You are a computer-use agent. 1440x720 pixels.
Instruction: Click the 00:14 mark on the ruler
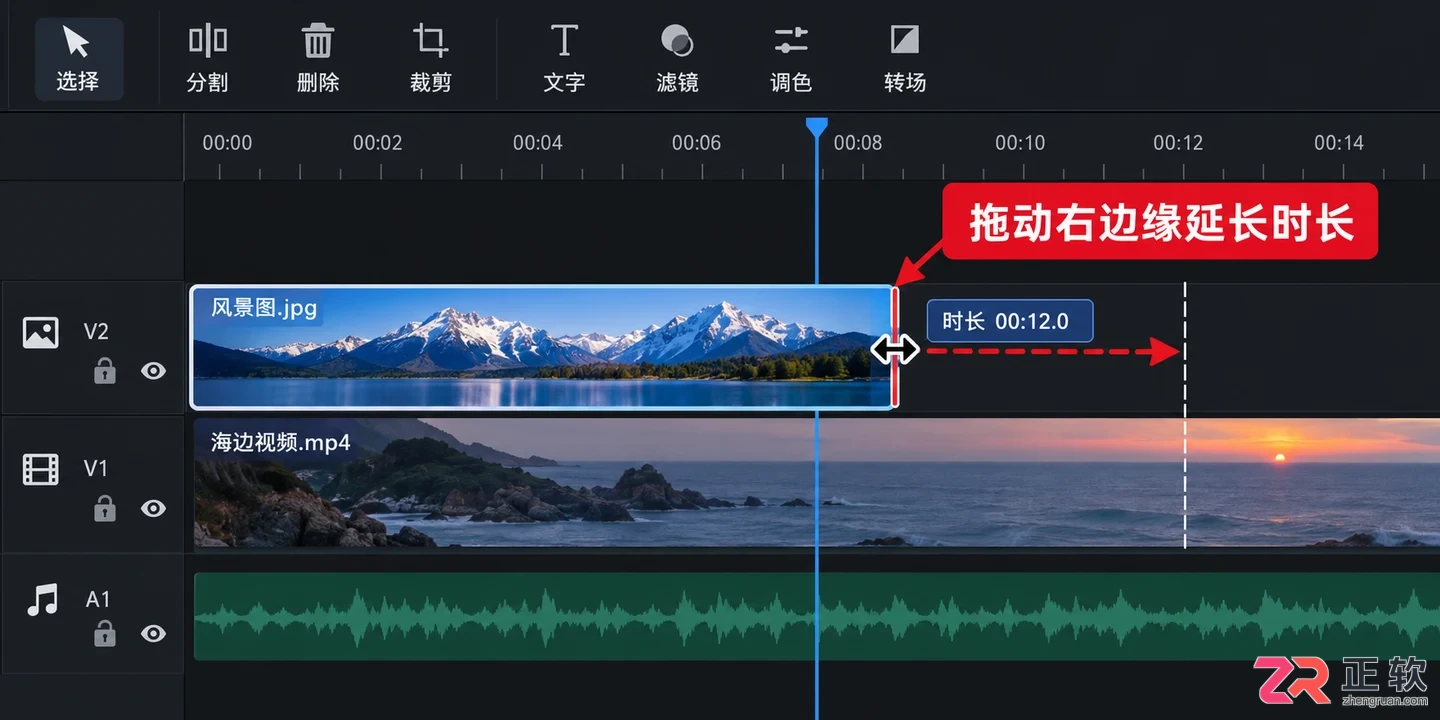pyautogui.click(x=1339, y=143)
